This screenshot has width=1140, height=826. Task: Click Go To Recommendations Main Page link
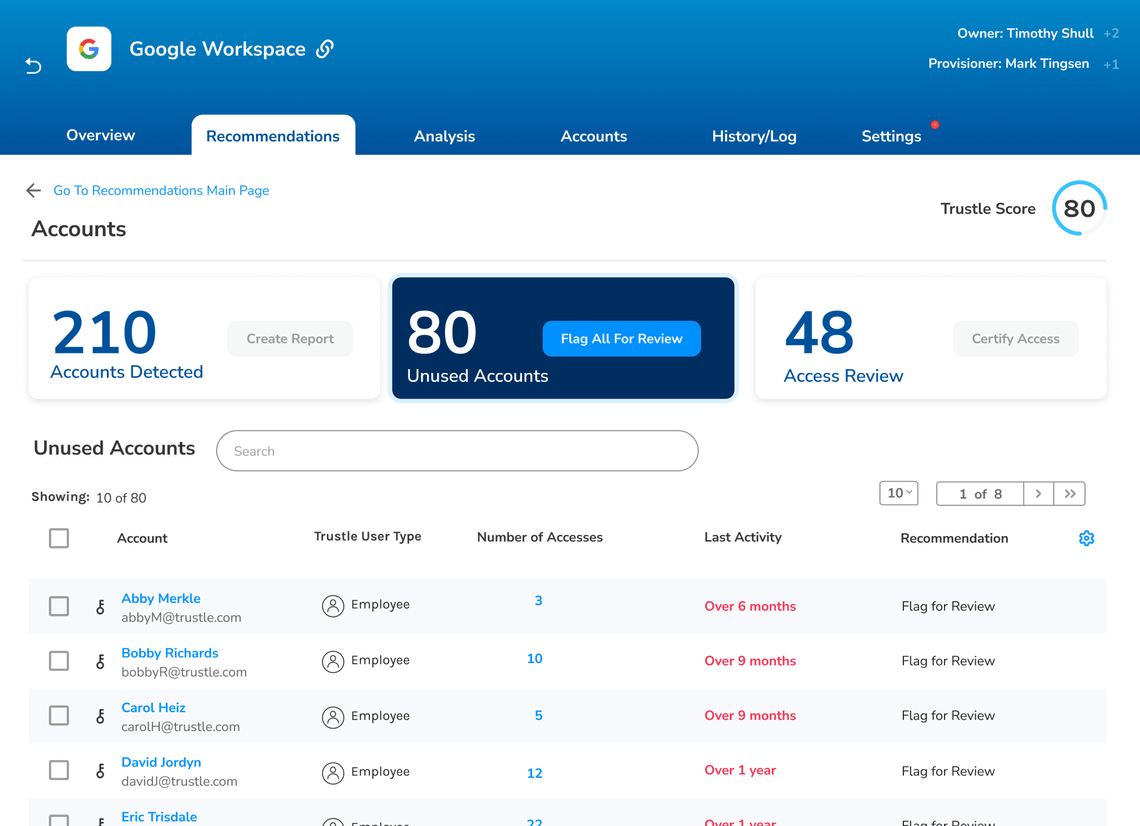pos(161,191)
